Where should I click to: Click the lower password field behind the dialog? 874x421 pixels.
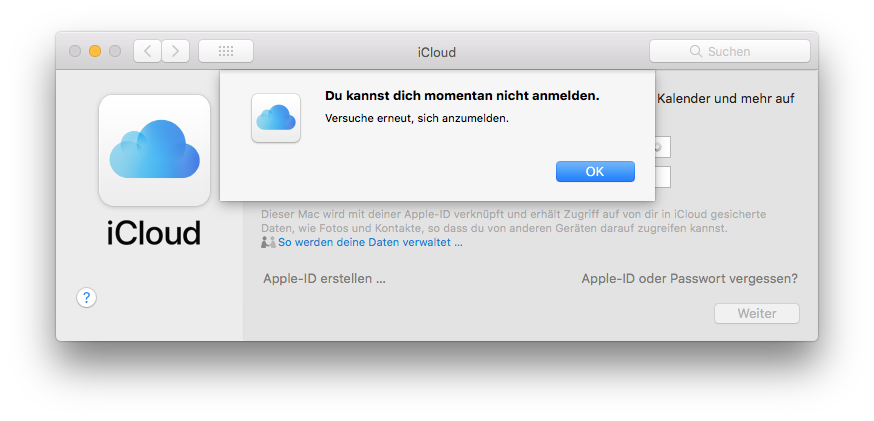662,177
